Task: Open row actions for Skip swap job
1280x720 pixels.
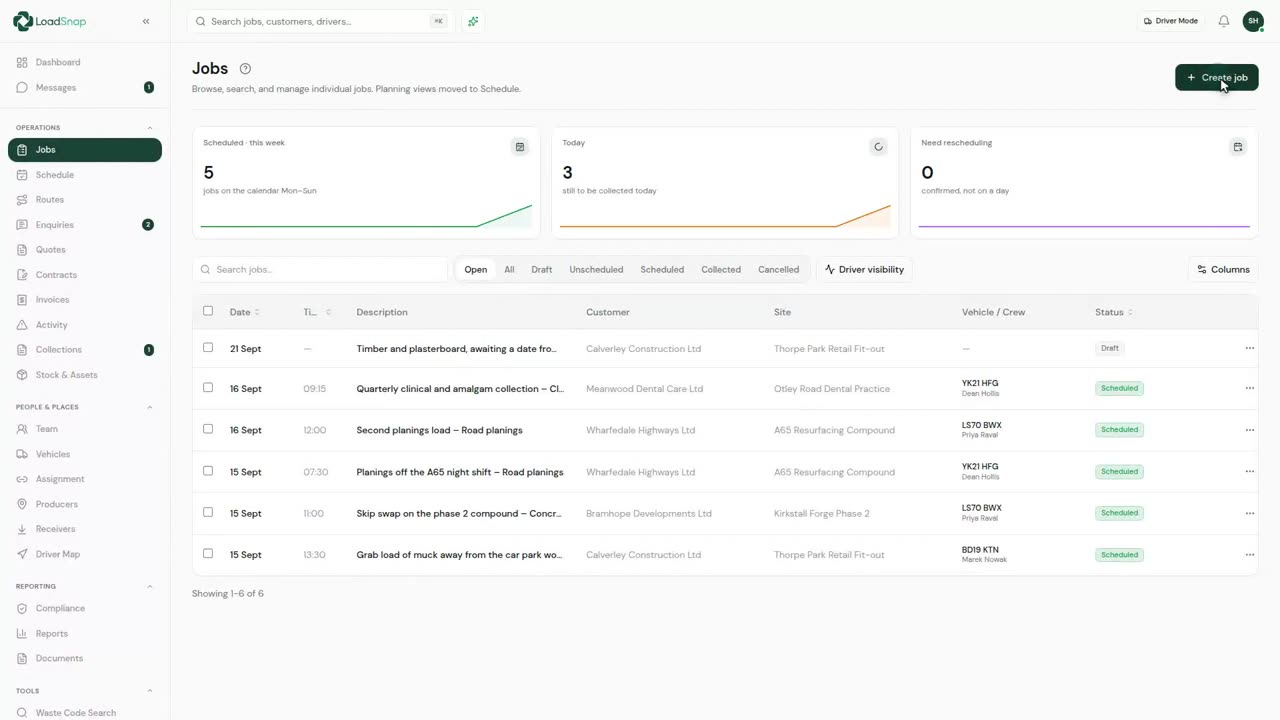Action: pos(1249,513)
